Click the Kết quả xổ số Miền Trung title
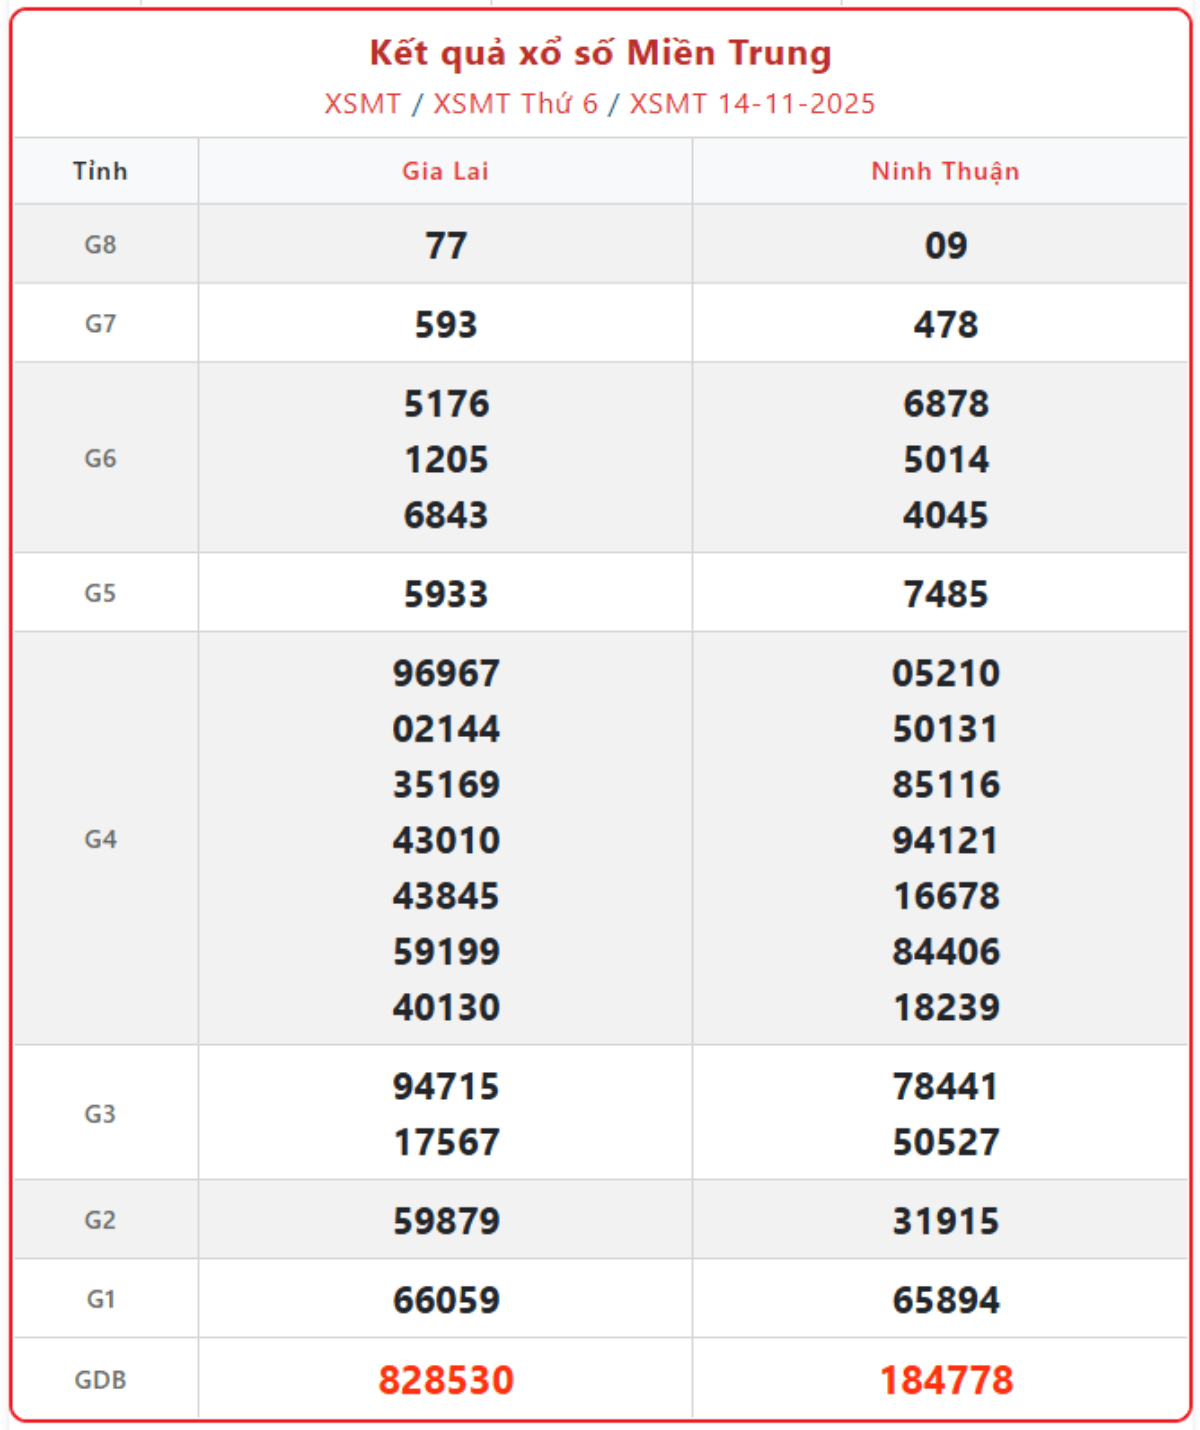This screenshot has width=1200, height=1430. point(600,53)
